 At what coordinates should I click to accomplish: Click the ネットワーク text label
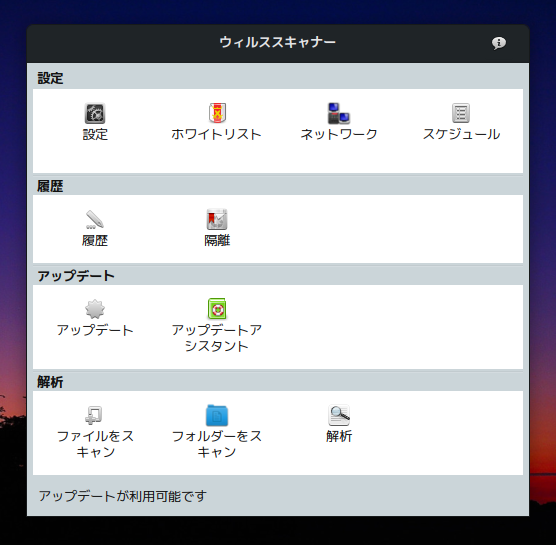pyautogui.click(x=339, y=134)
